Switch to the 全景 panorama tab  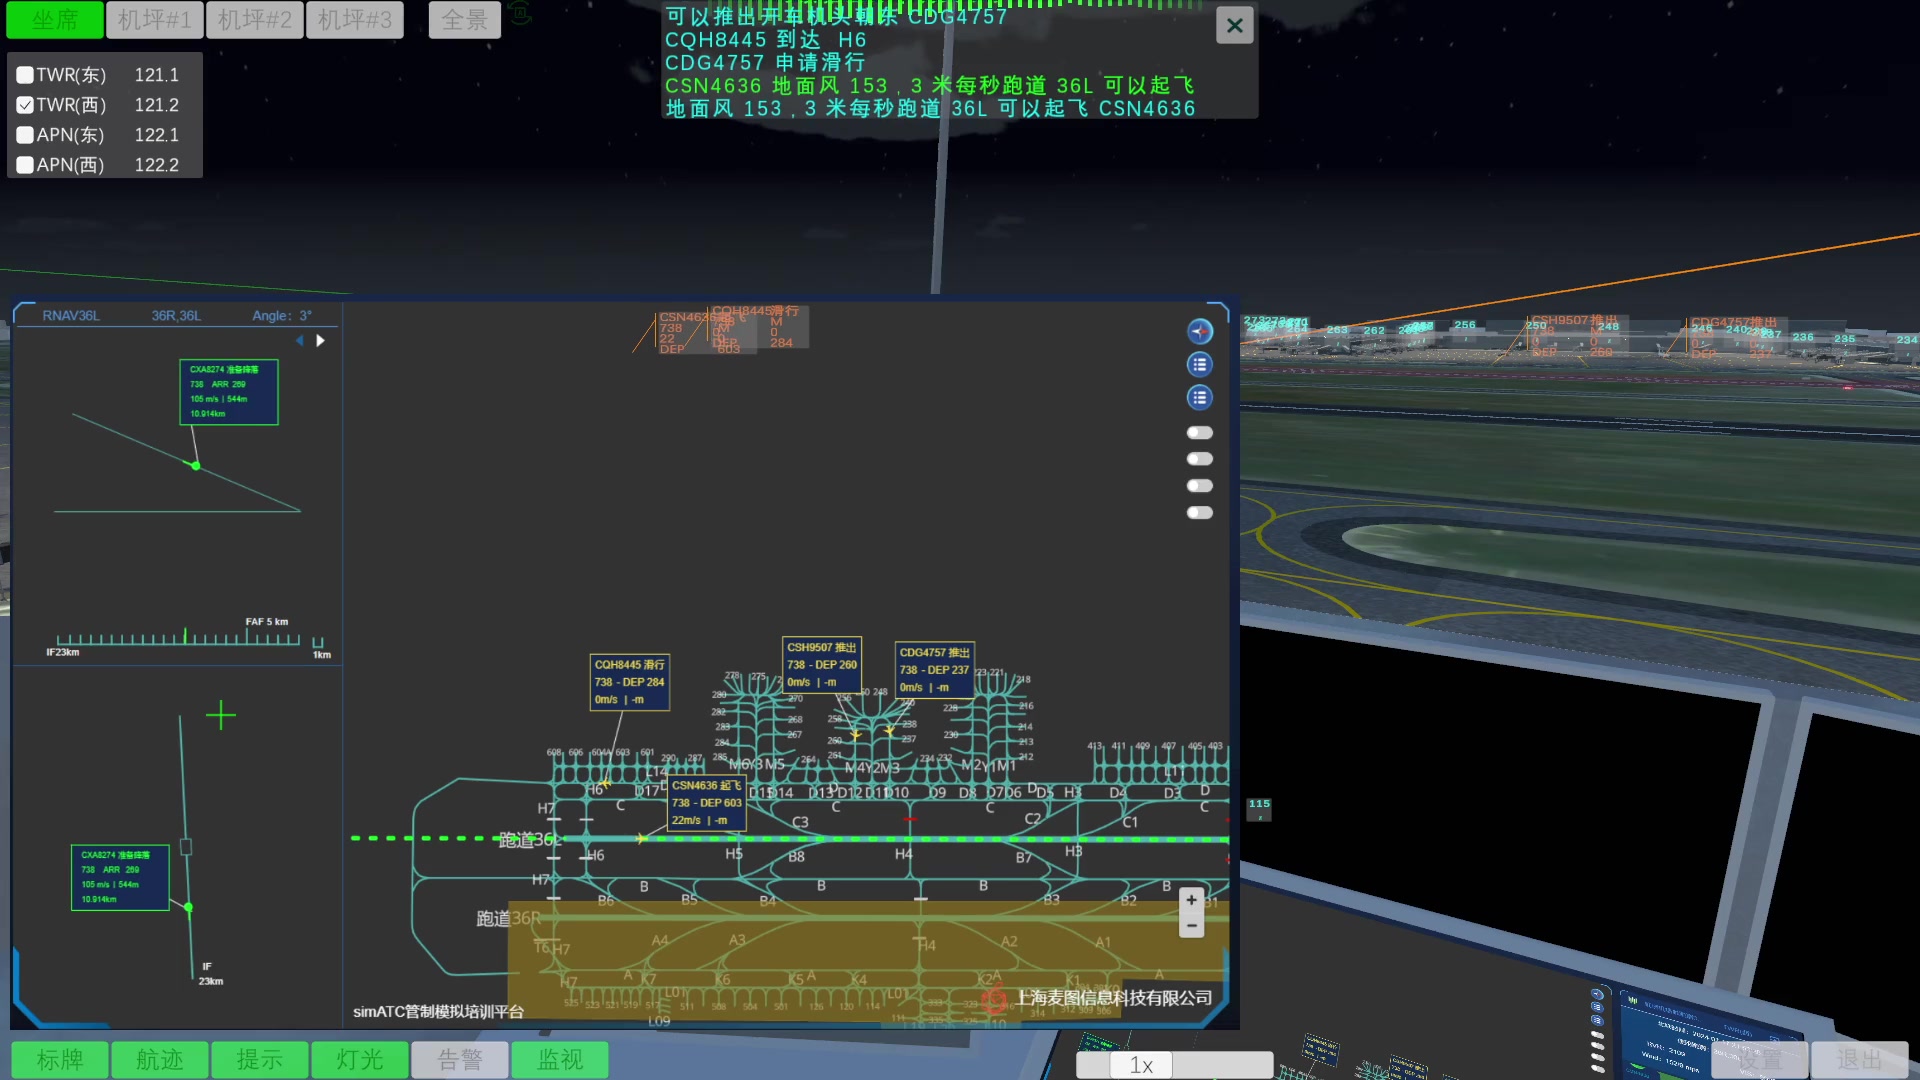pyautogui.click(x=464, y=20)
